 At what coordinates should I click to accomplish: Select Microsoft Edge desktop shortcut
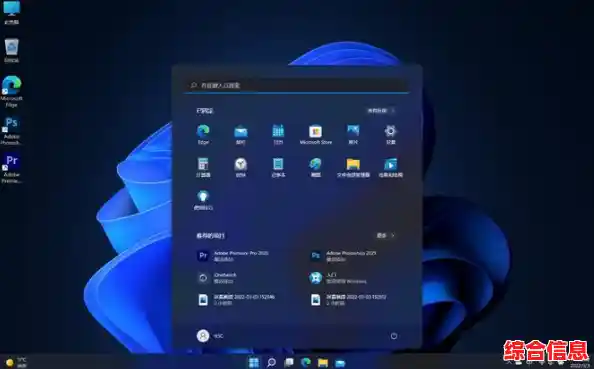click(11, 92)
